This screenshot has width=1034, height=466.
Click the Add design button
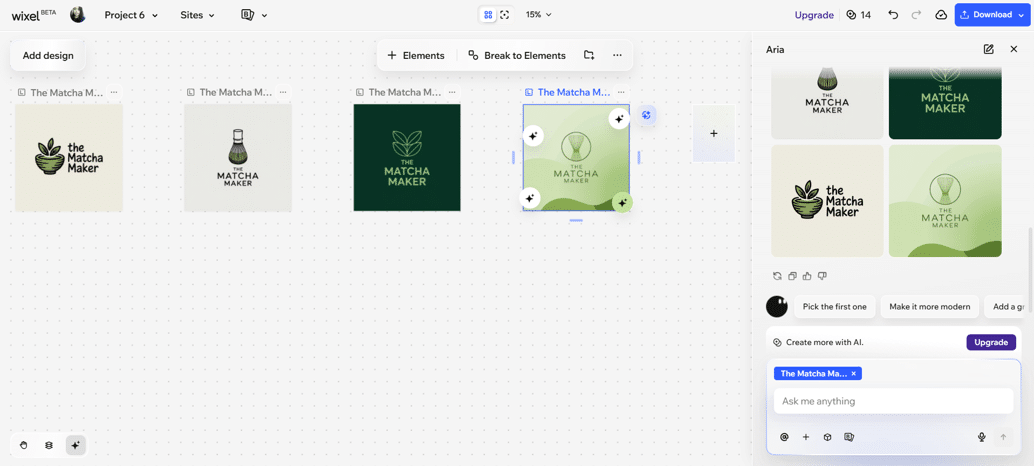tap(48, 55)
